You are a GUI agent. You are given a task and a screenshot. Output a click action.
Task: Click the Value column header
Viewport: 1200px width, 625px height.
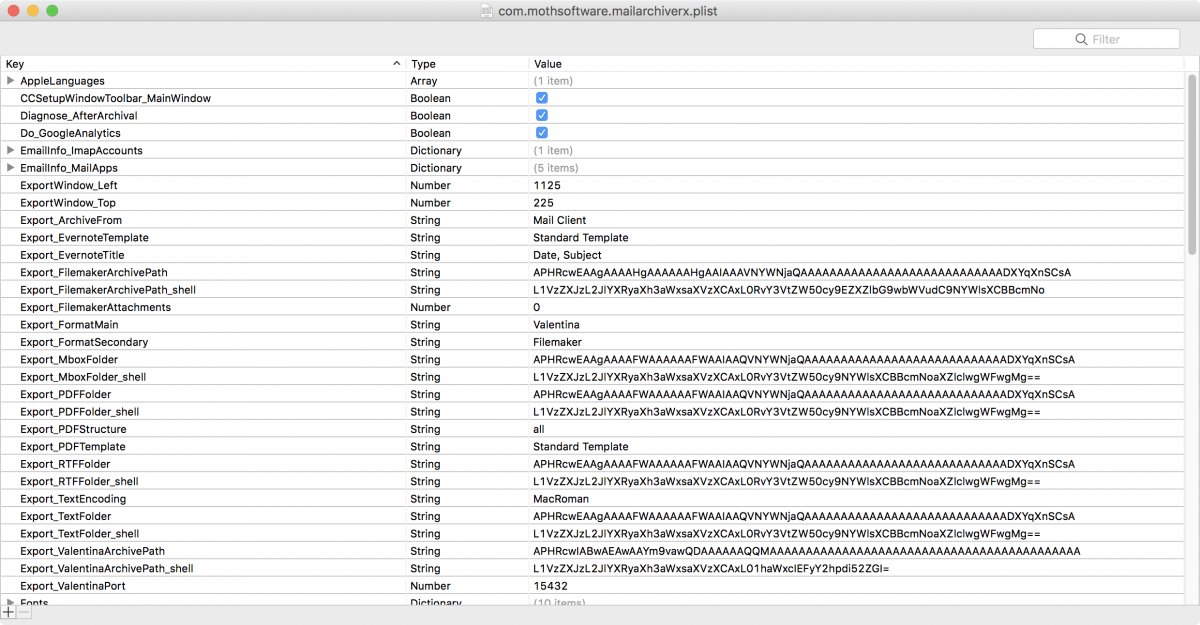[548, 64]
